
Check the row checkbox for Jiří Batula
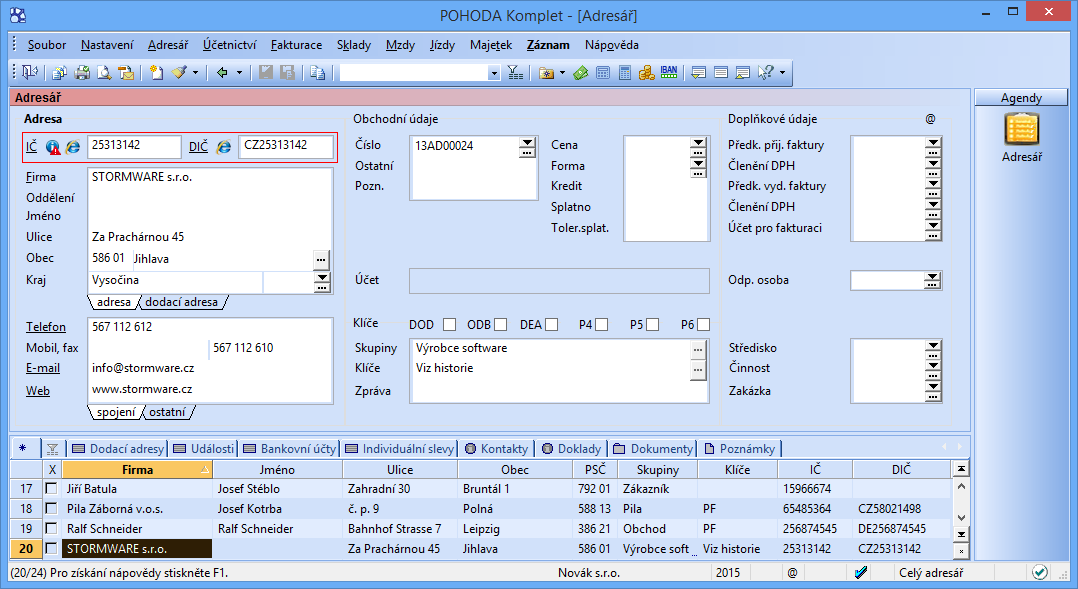pos(51,489)
